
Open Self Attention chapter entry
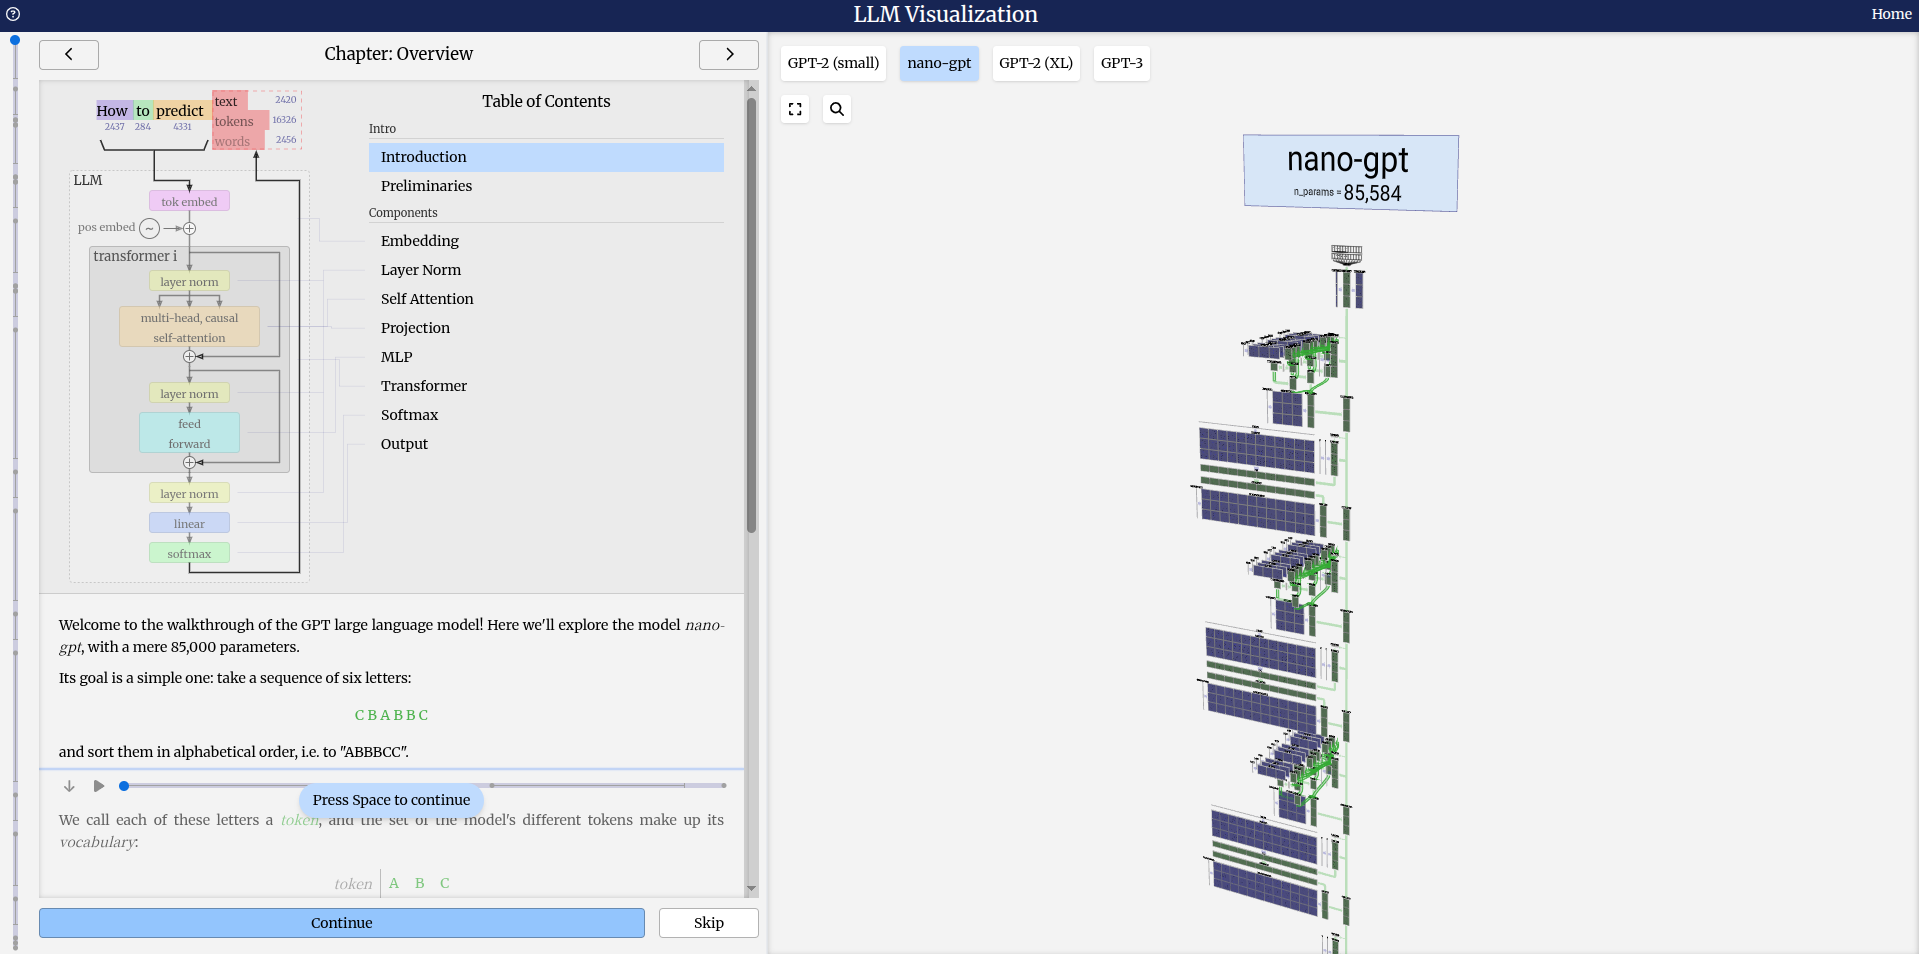click(x=546, y=299)
